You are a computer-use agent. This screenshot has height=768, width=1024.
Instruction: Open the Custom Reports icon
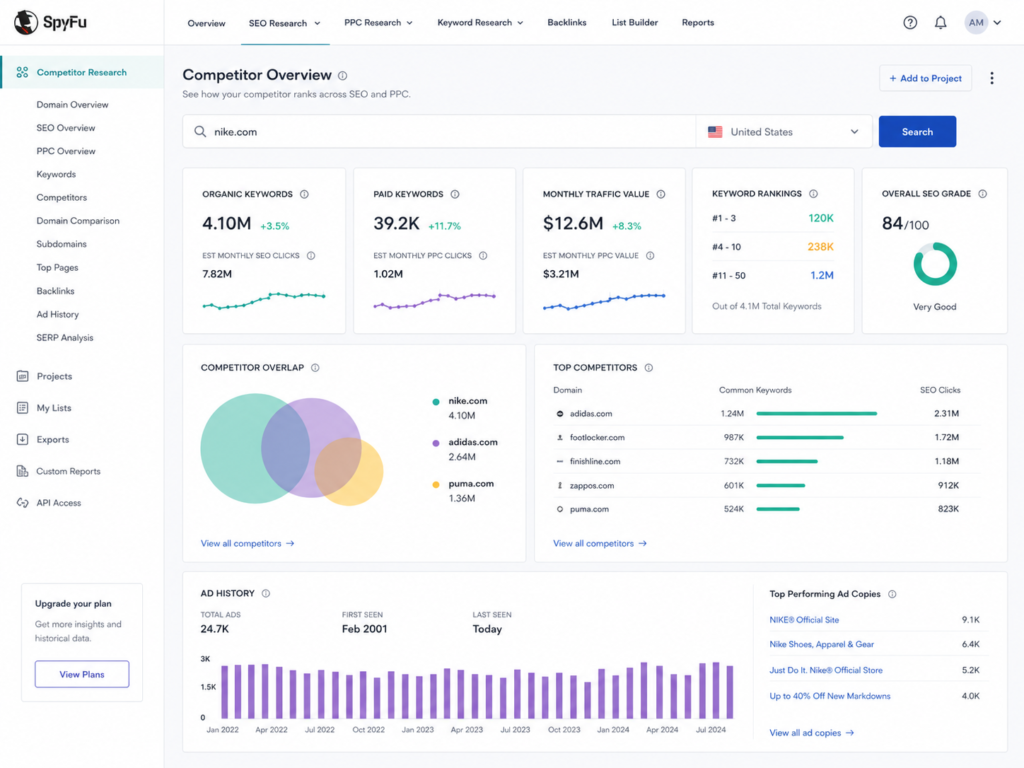(22, 471)
